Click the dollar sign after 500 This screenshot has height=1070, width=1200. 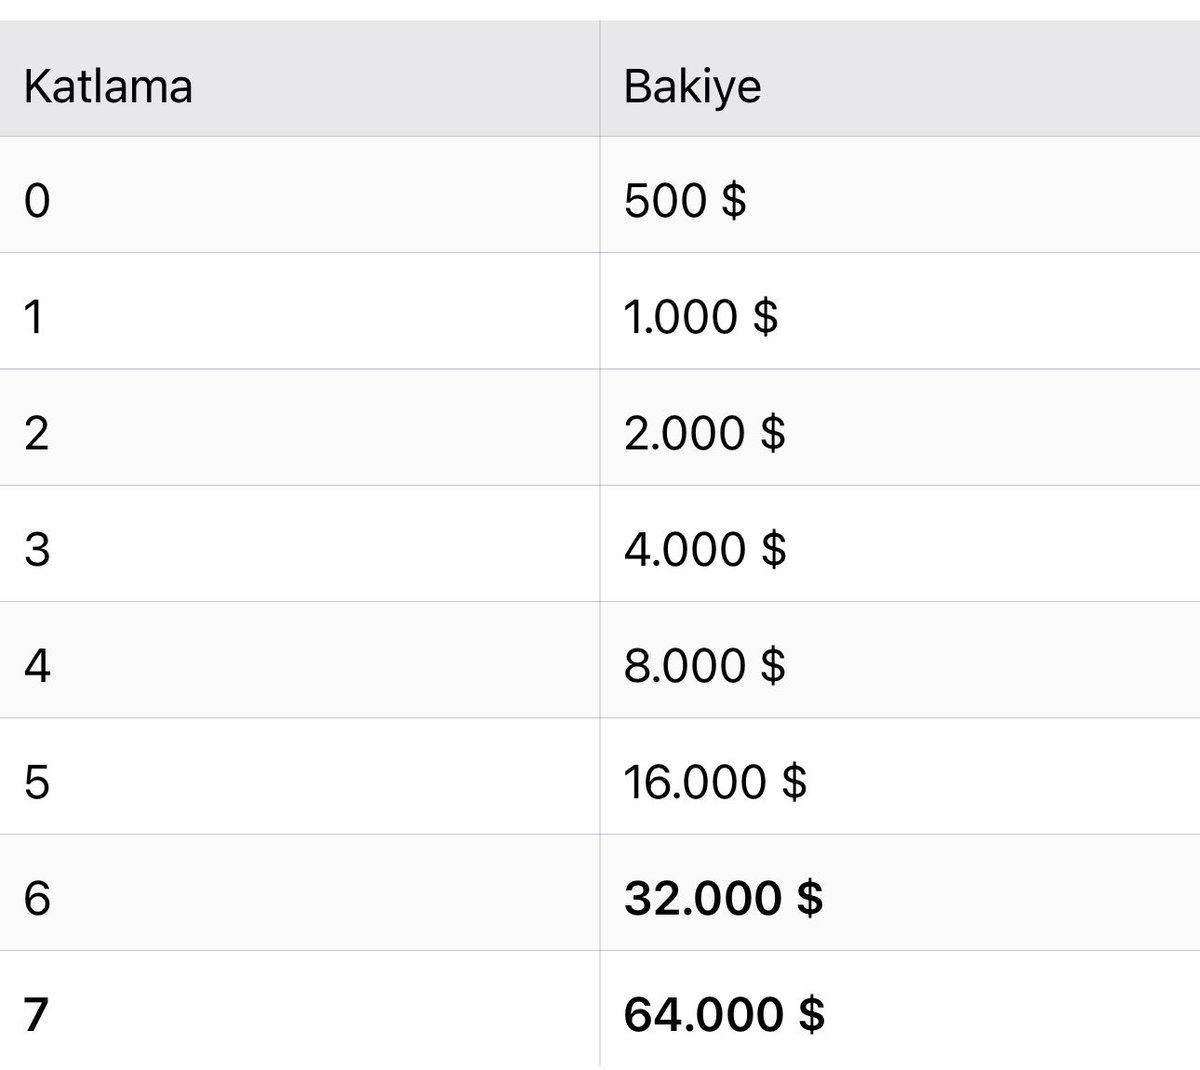733,200
